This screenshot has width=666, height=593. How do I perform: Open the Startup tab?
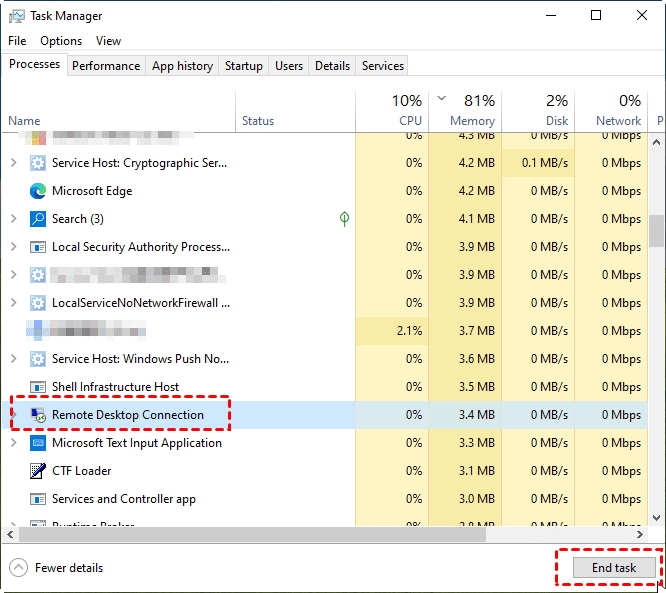point(244,66)
